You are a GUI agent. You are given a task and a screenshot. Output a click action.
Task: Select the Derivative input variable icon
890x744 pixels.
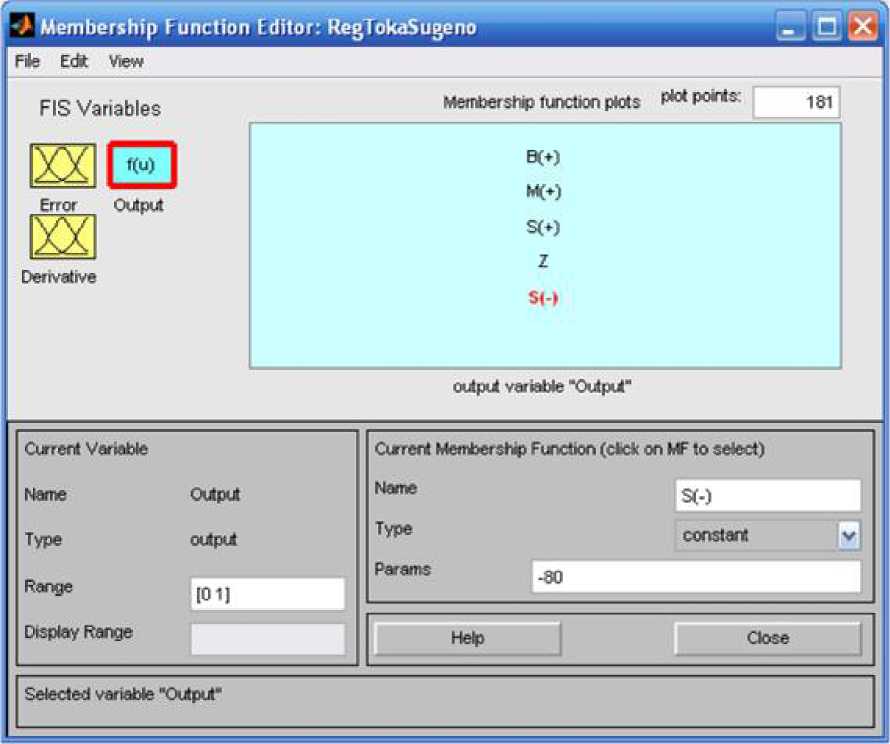pyautogui.click(x=63, y=237)
